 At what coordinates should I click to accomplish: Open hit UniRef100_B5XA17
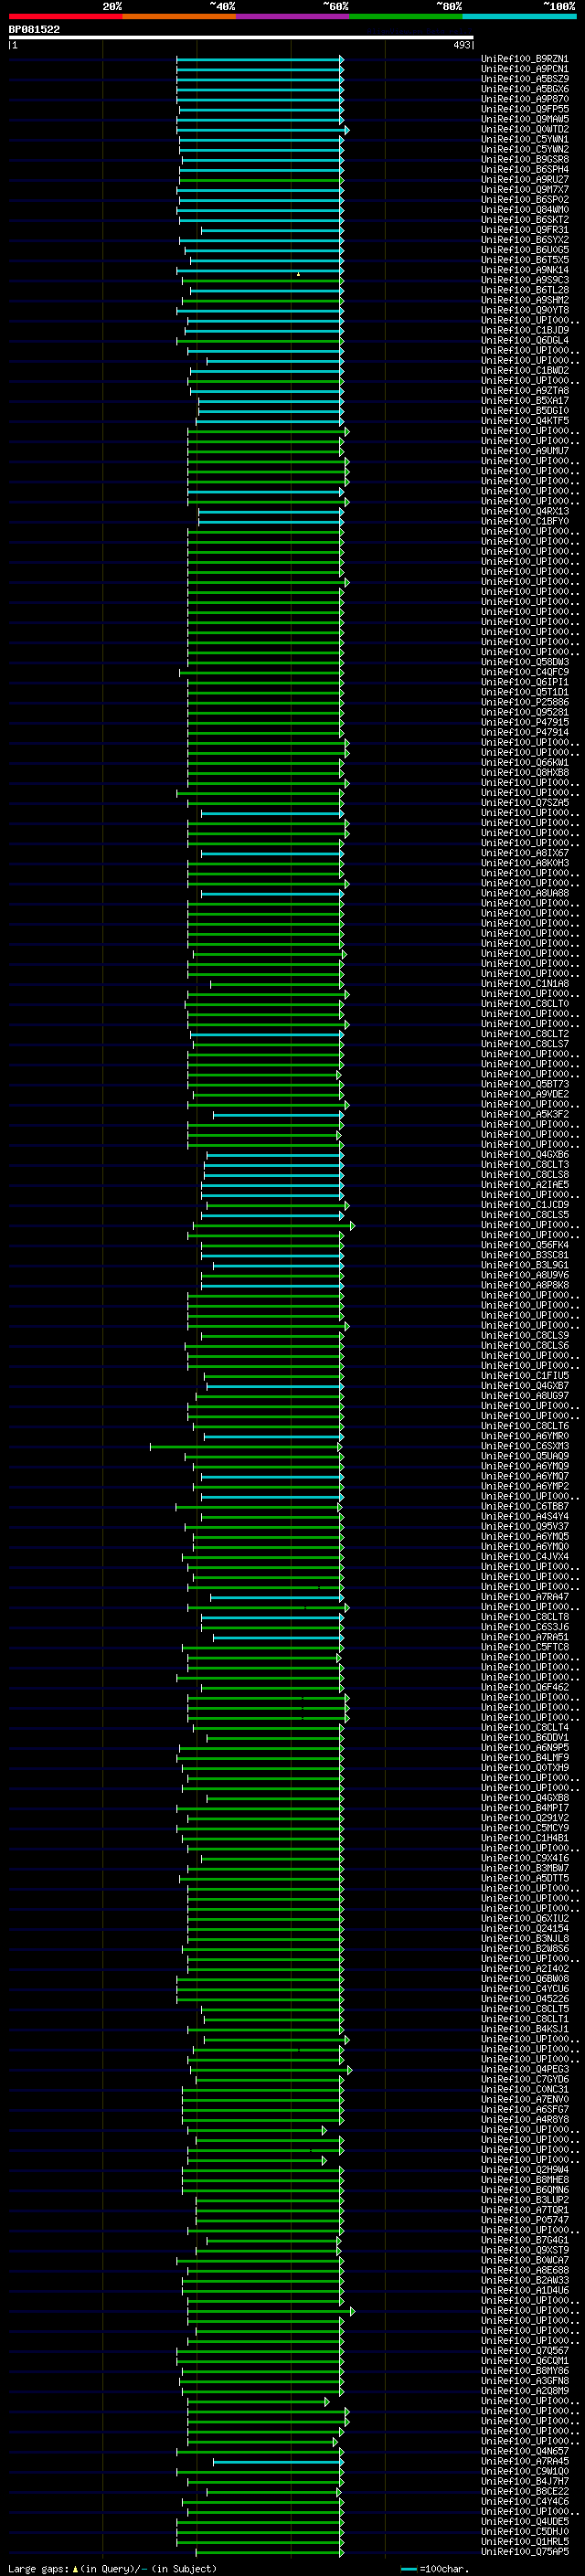pyautogui.click(x=524, y=400)
